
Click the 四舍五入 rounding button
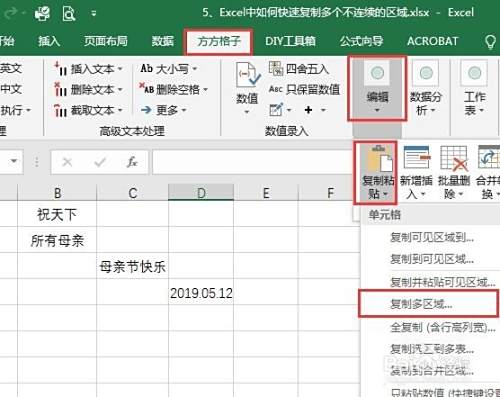pyautogui.click(x=299, y=69)
